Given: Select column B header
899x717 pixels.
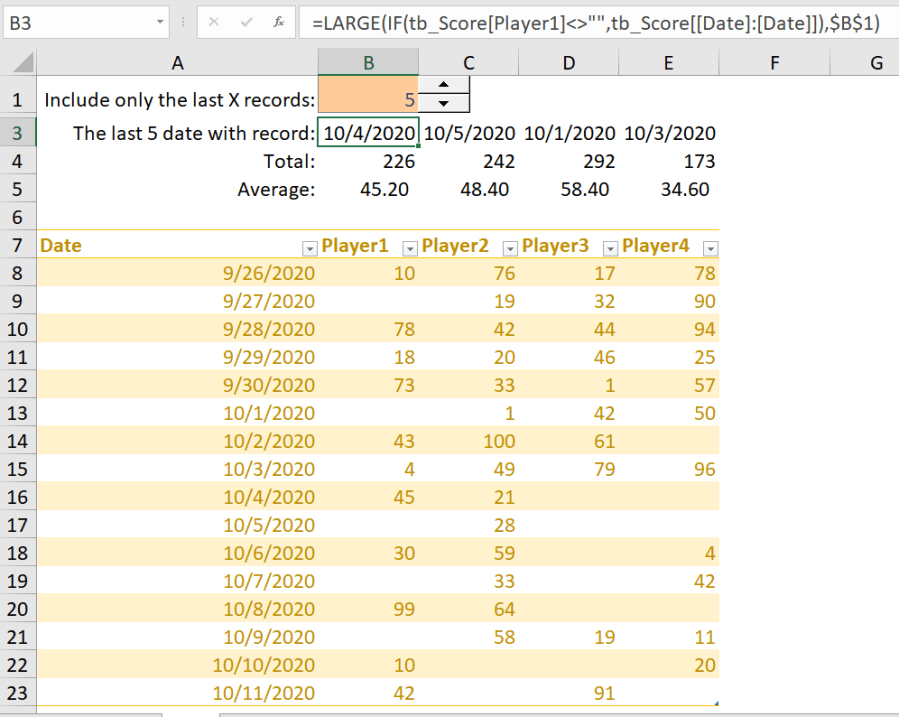Looking at the screenshot, I should coord(368,63).
